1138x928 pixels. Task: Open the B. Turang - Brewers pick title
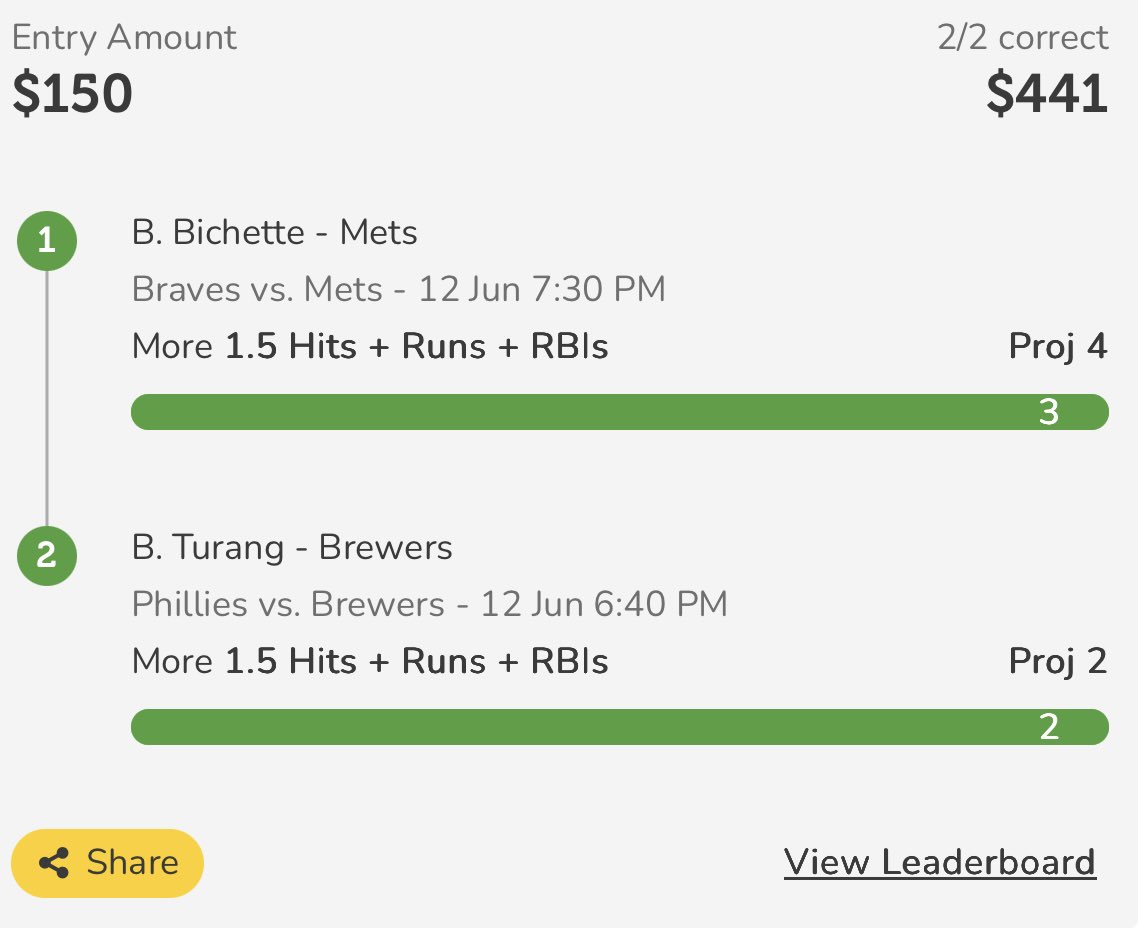[292, 548]
